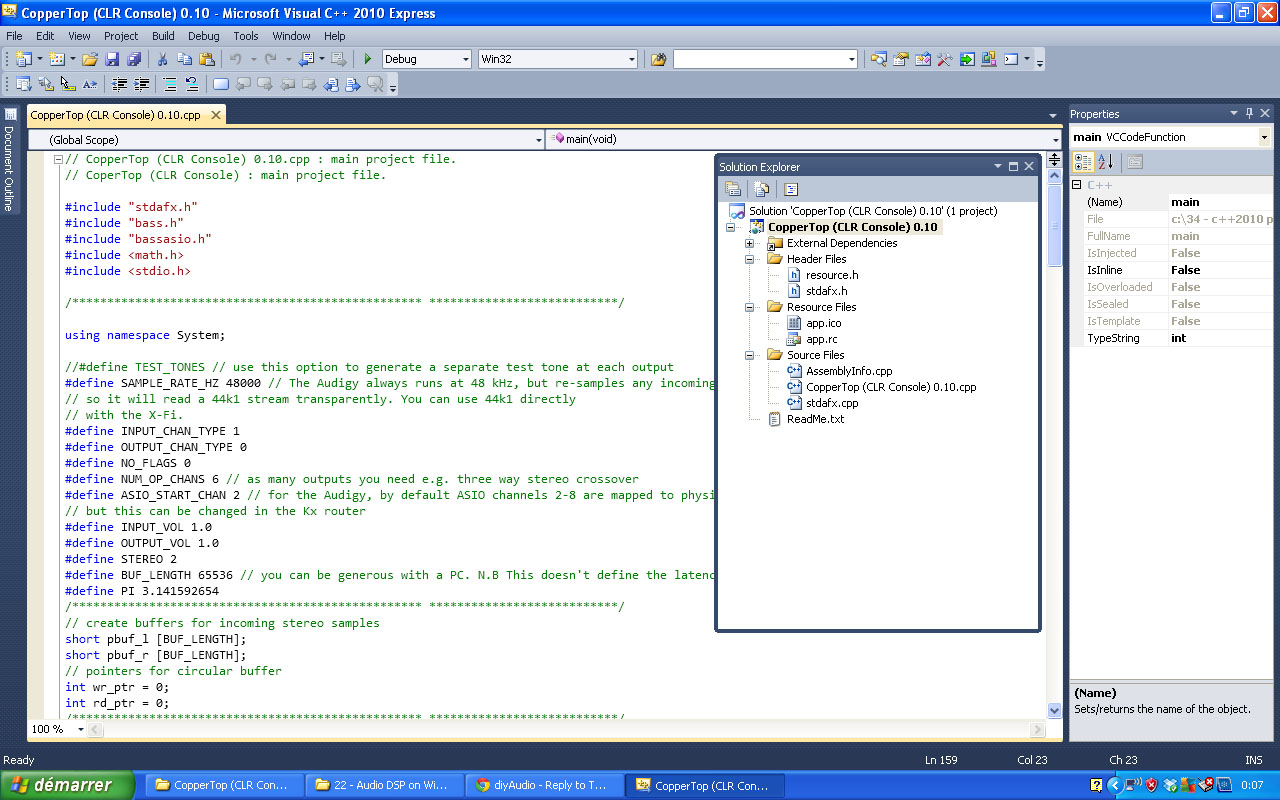Switch Properties to Categorized view

coord(1083,162)
